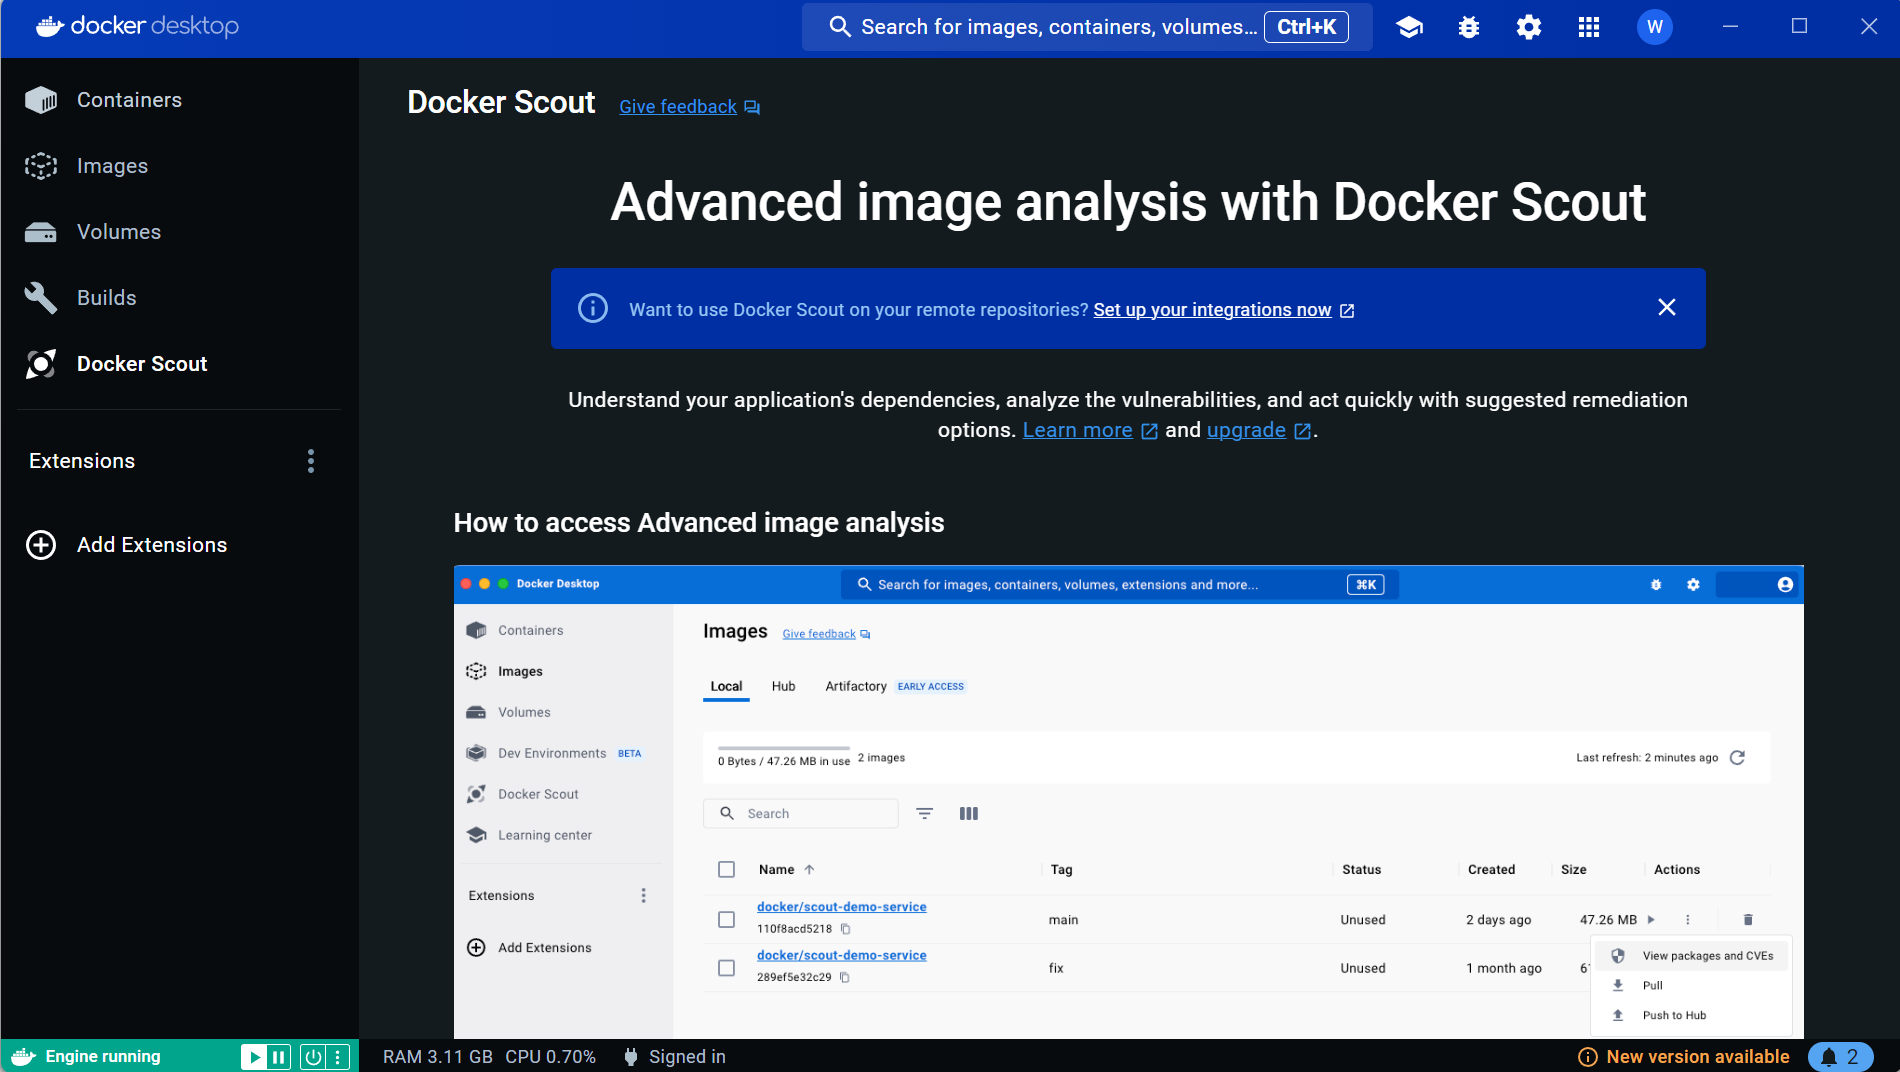Open the Extensions three-dot menu
This screenshot has width=1900, height=1072.
(x=311, y=461)
